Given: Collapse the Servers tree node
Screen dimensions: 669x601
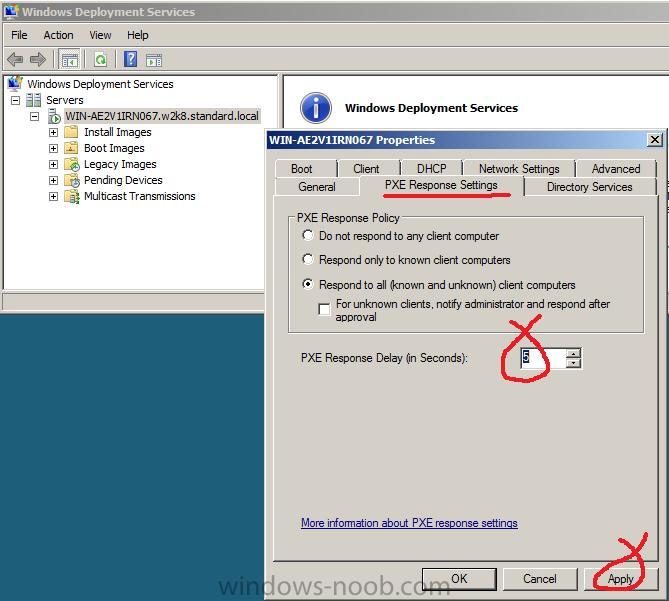Looking at the screenshot, I should (x=15, y=100).
